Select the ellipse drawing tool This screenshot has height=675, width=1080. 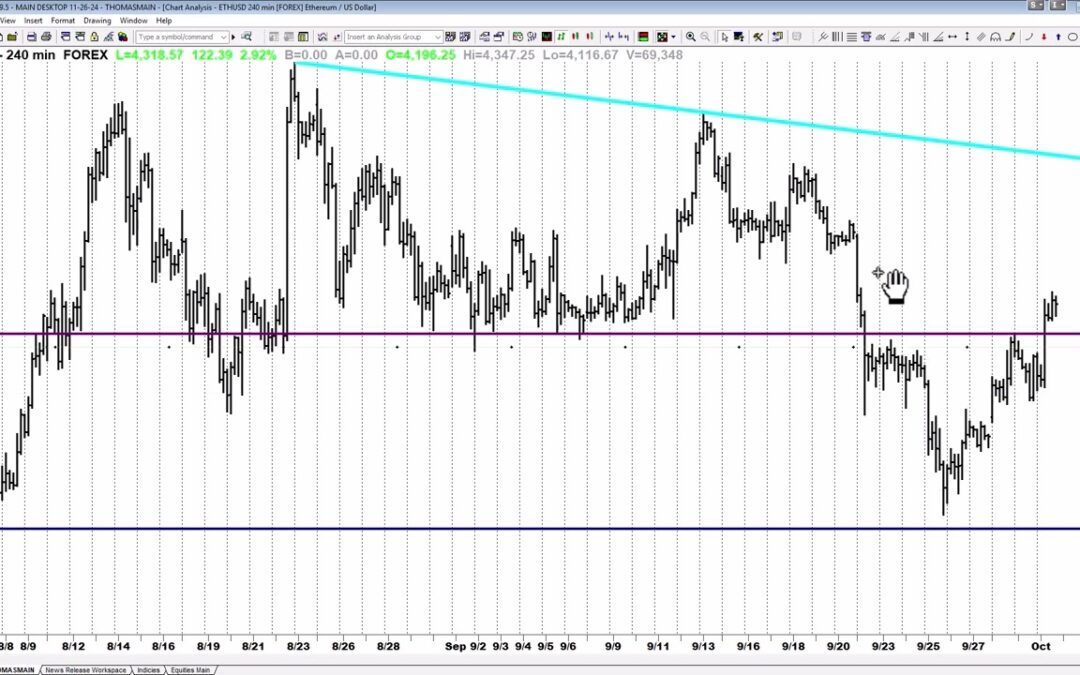[1072, 37]
